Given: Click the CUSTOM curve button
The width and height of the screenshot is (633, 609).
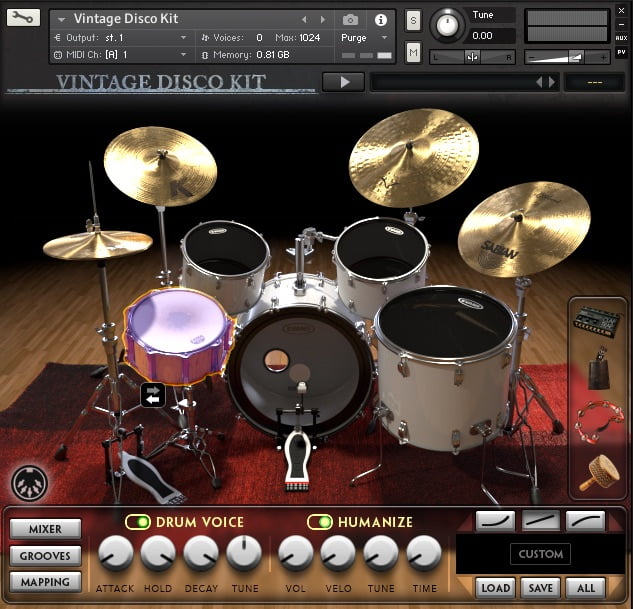Looking at the screenshot, I should [x=541, y=554].
